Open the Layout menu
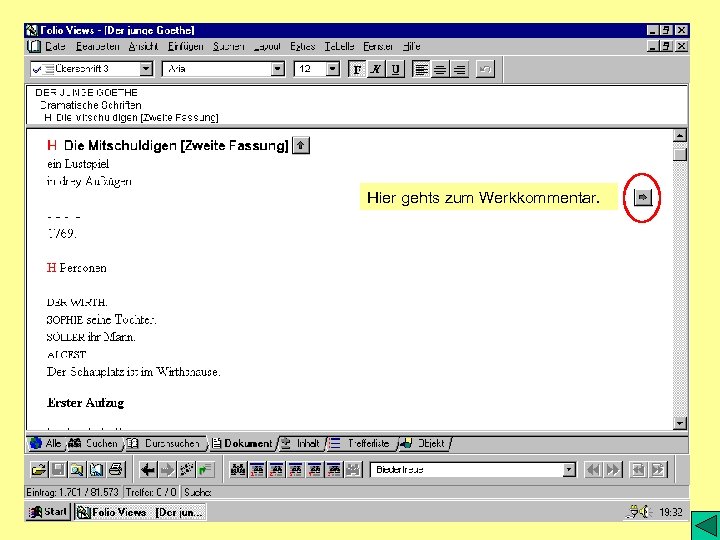 click(x=267, y=46)
